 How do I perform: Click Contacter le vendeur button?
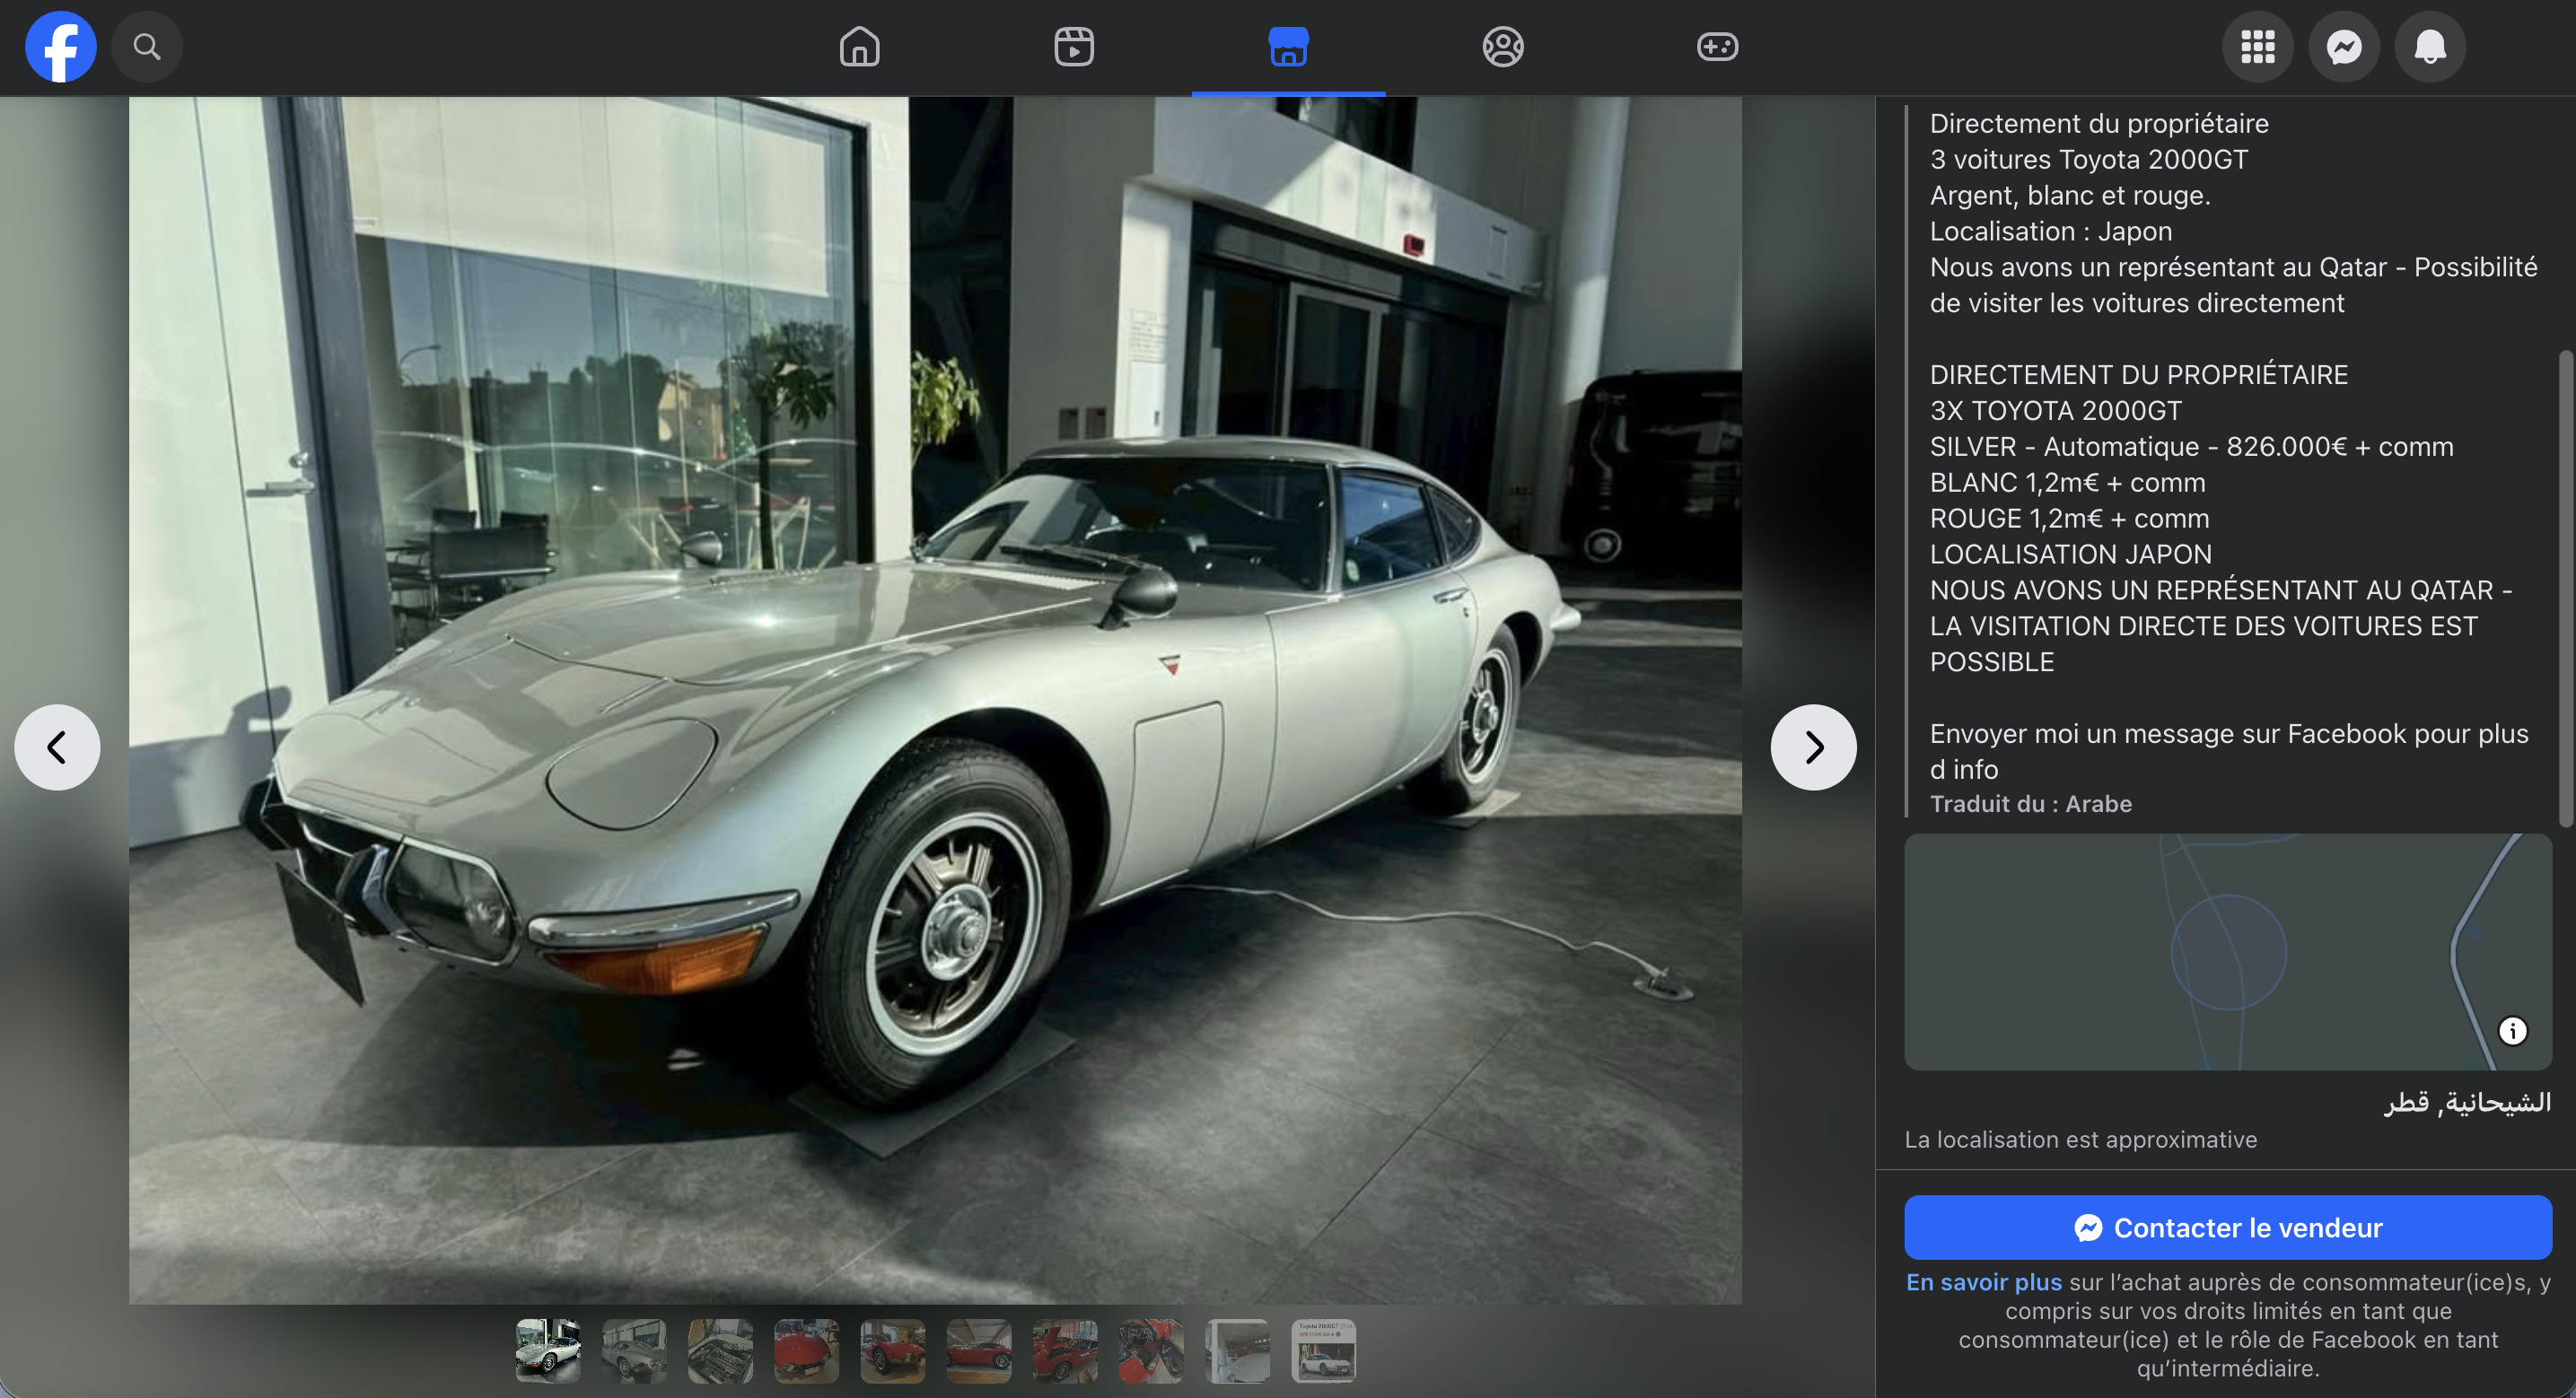tap(2227, 1227)
